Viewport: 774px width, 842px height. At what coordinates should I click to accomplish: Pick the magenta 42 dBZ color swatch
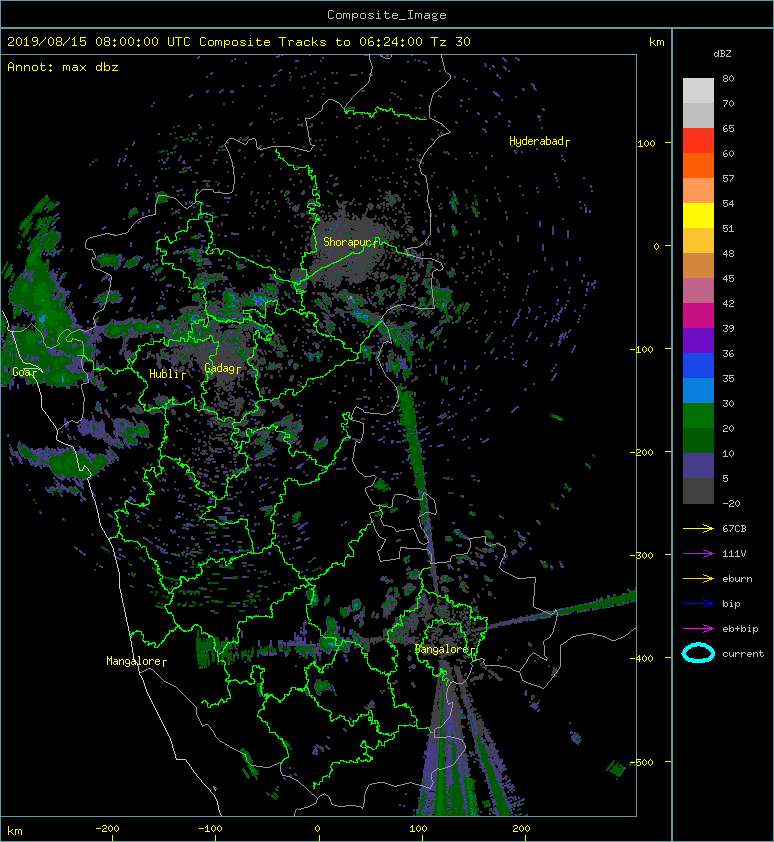click(x=698, y=315)
